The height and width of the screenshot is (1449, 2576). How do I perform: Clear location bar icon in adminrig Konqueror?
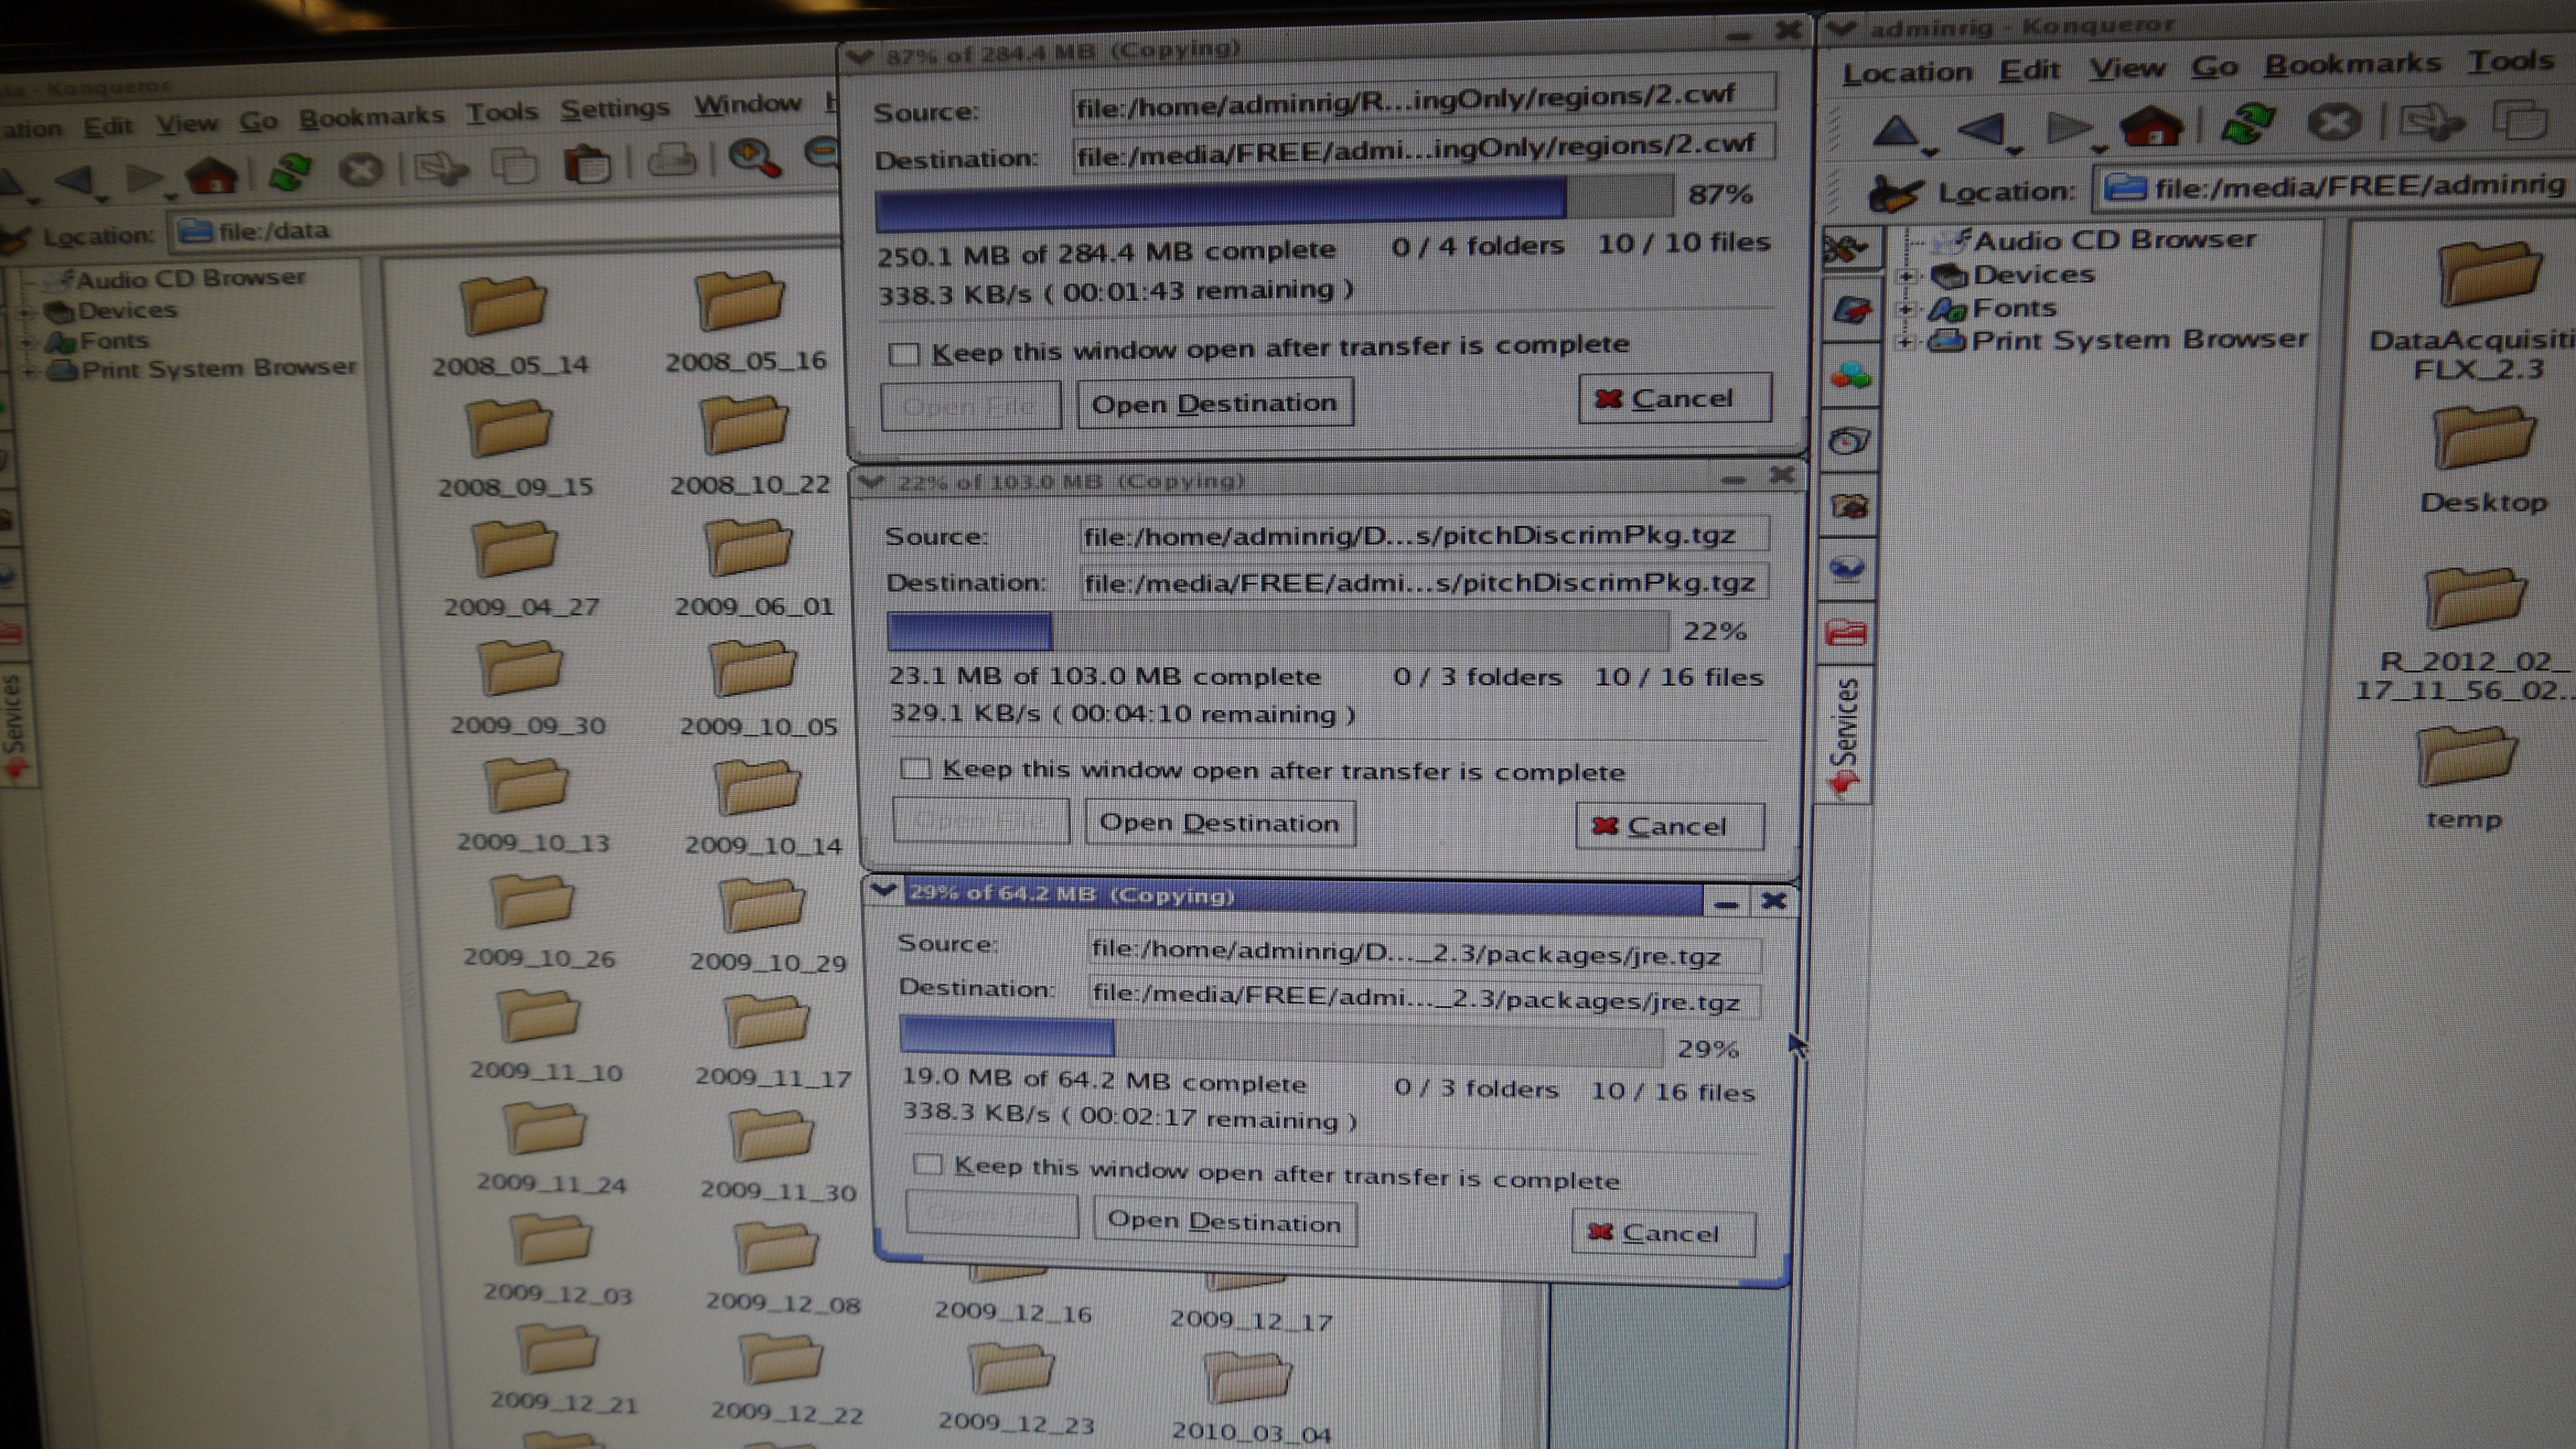click(1895, 193)
